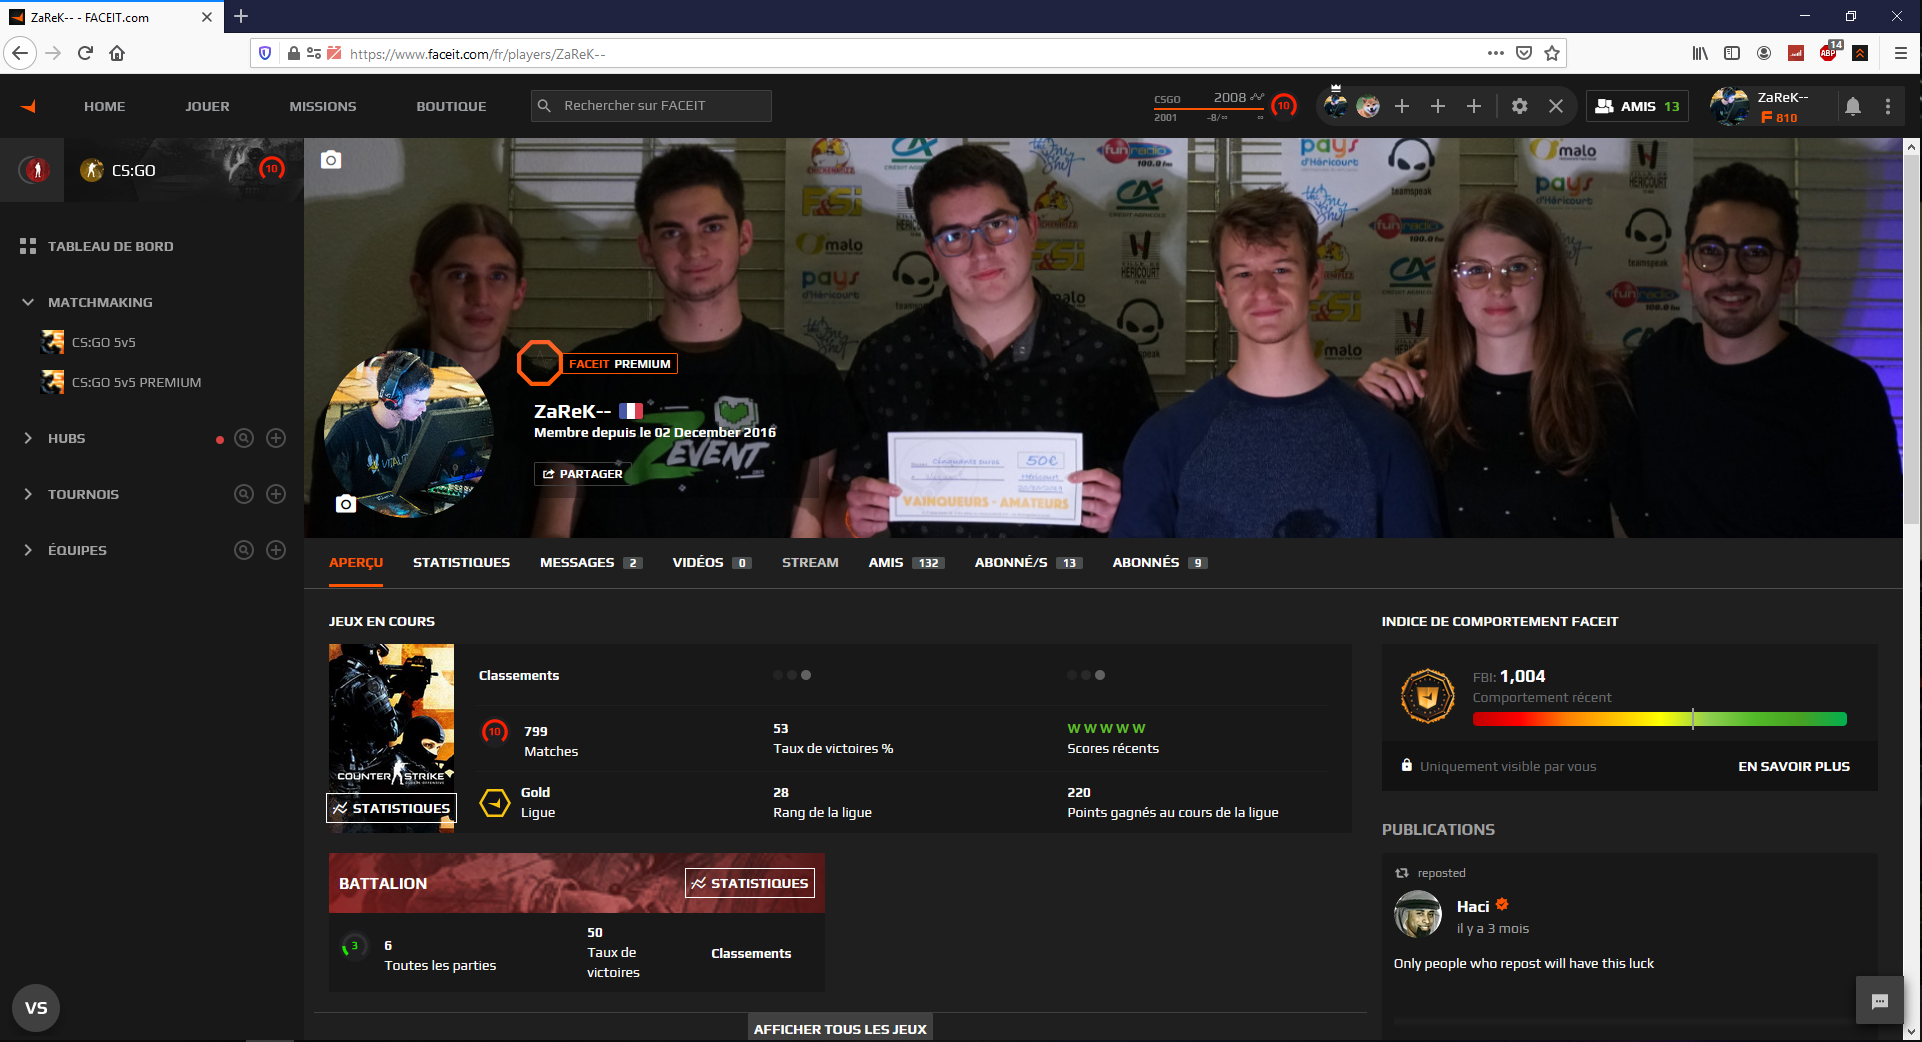Open the vertical three-dot menu beside the bell
1922x1042 pixels.
coord(1888,106)
